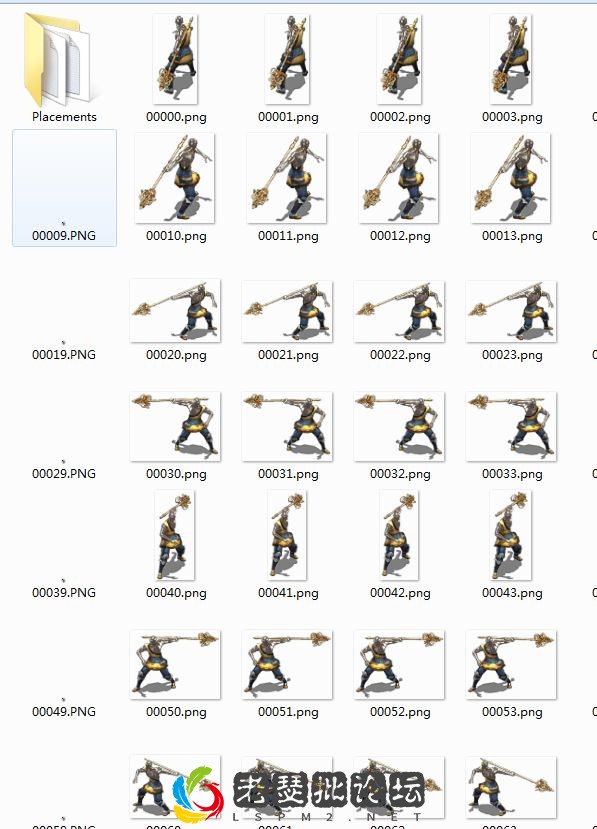Select the 00020.png sprite thumbnail
597x829 pixels.
pos(175,311)
